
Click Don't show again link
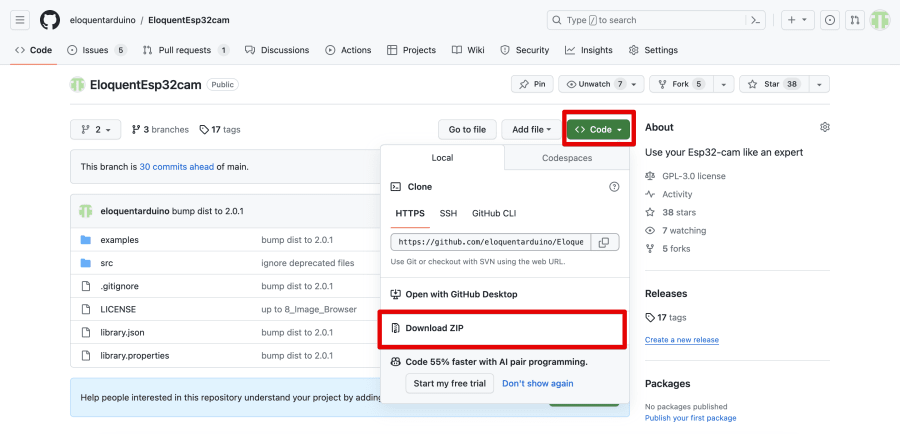click(537, 383)
